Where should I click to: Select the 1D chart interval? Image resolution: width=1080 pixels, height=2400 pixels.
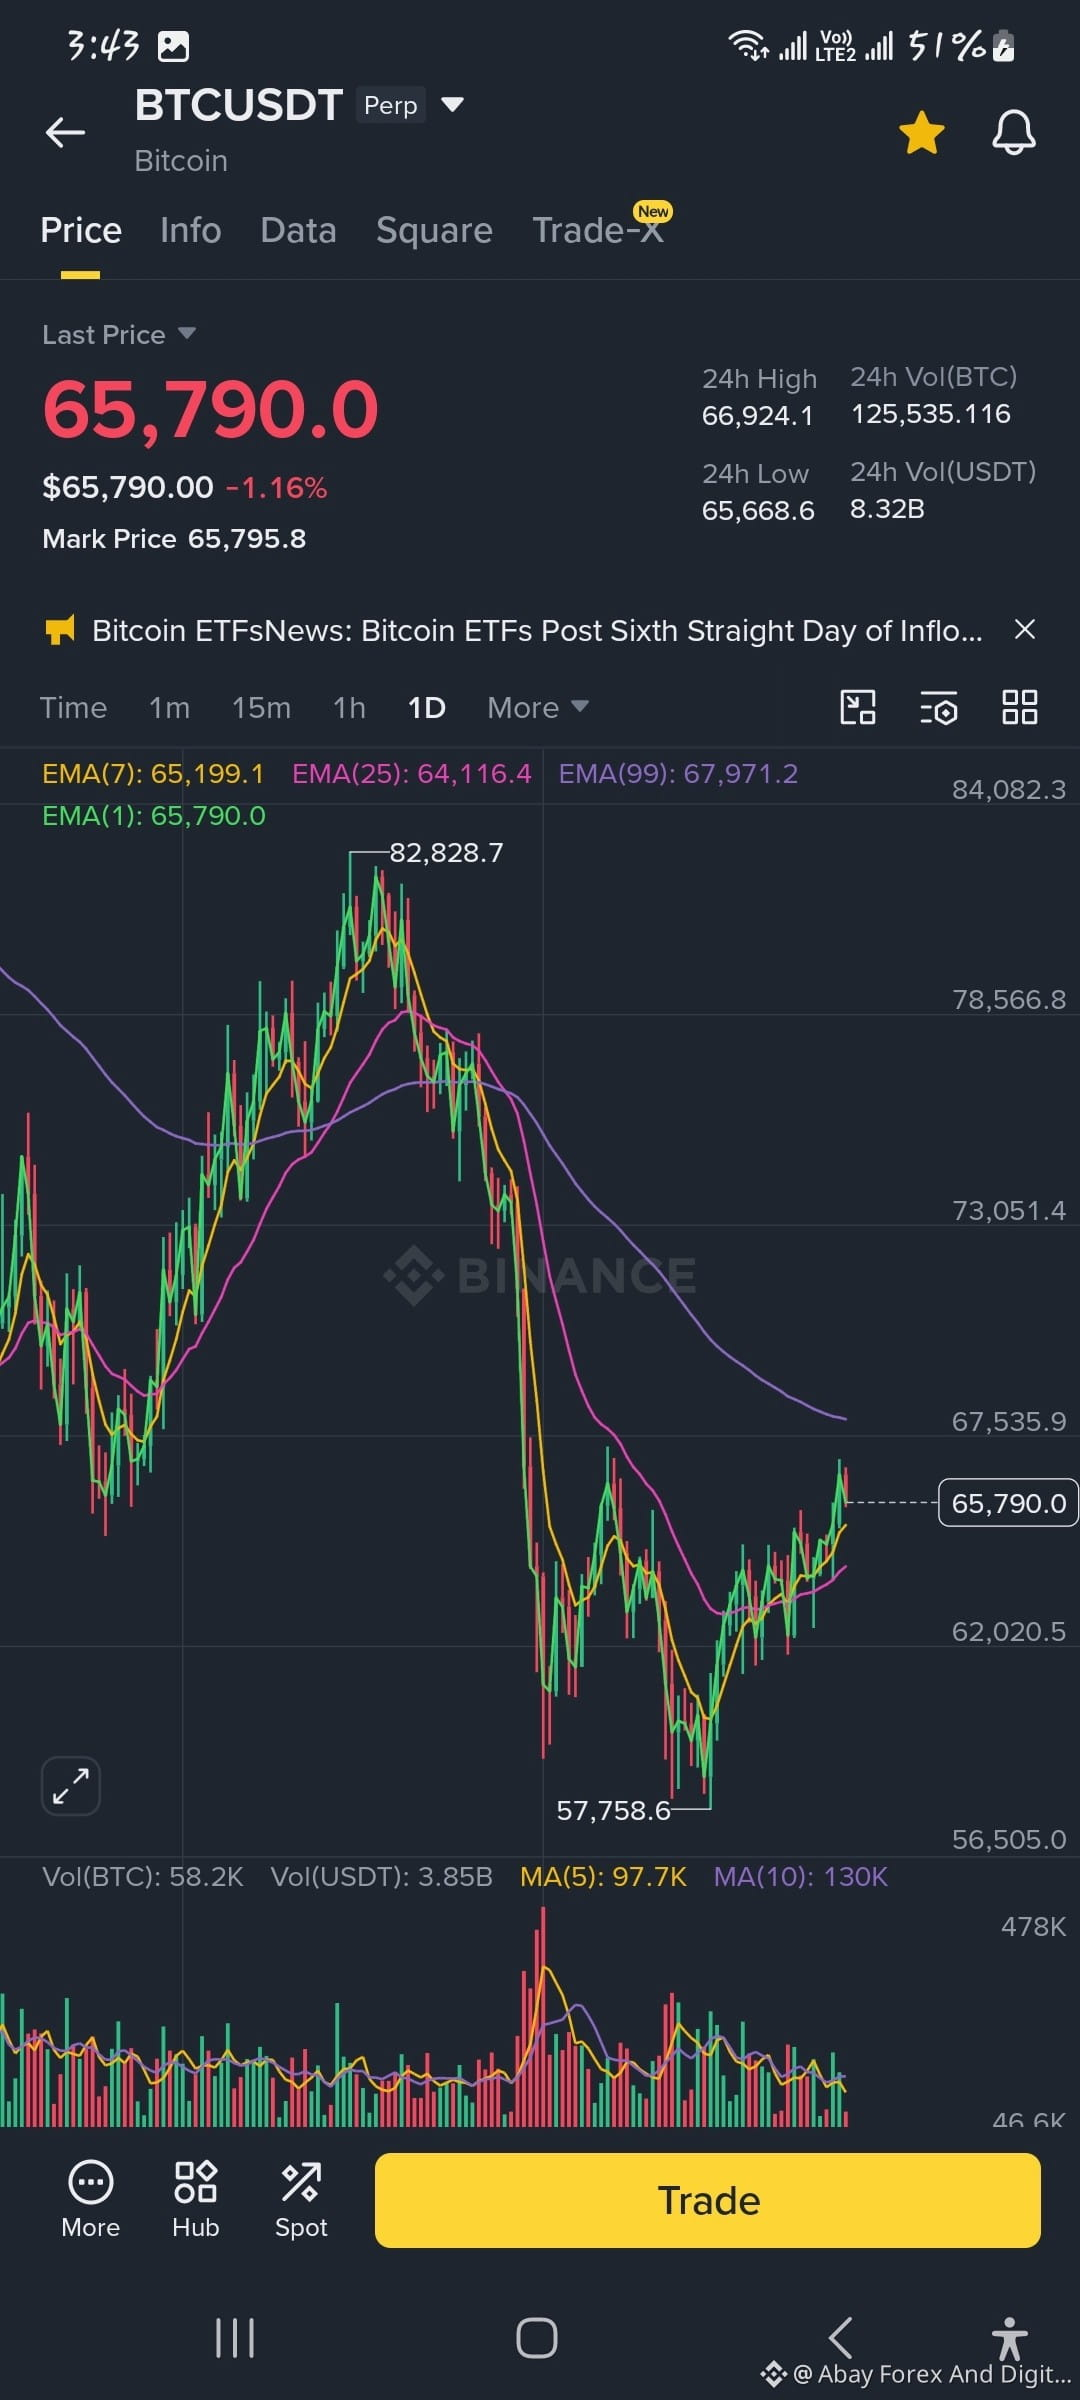point(426,707)
